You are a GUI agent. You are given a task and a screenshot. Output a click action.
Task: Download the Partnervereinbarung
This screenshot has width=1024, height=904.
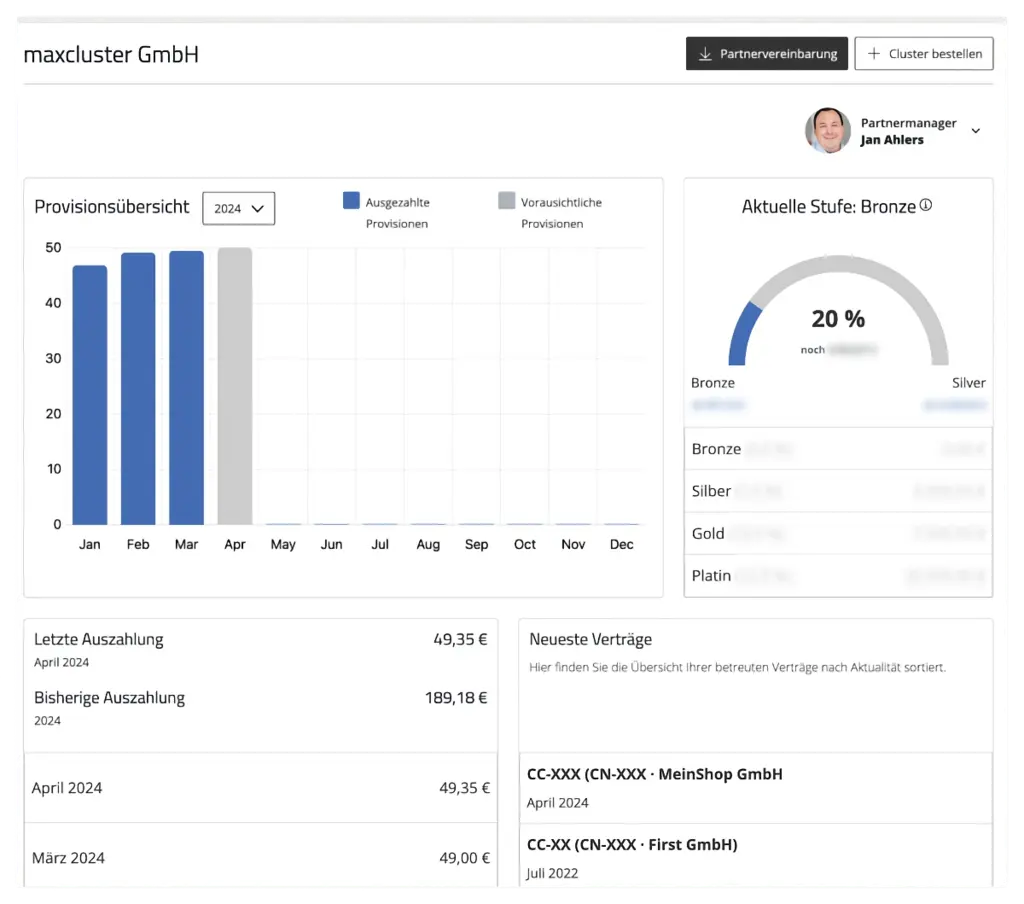pyautogui.click(x=767, y=54)
